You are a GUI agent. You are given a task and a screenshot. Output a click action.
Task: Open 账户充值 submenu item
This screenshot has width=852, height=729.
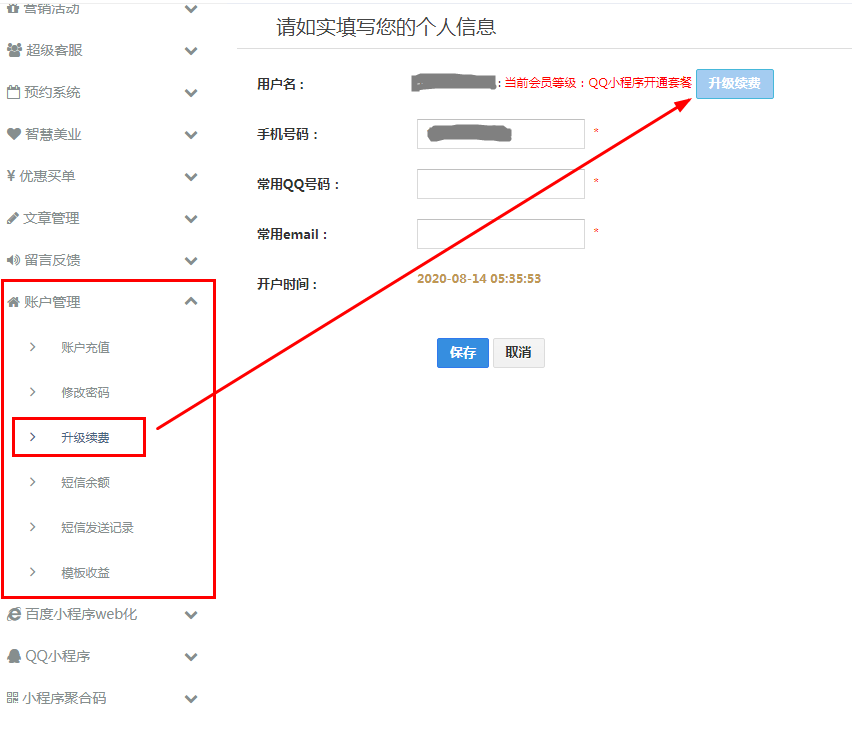(x=85, y=348)
